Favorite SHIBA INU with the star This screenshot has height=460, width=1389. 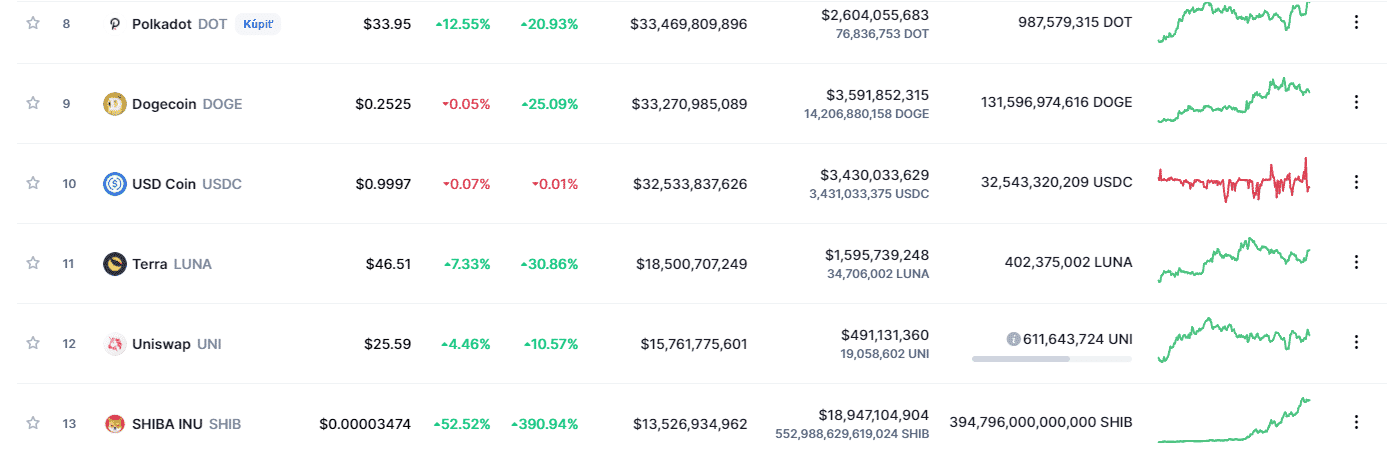pos(33,423)
